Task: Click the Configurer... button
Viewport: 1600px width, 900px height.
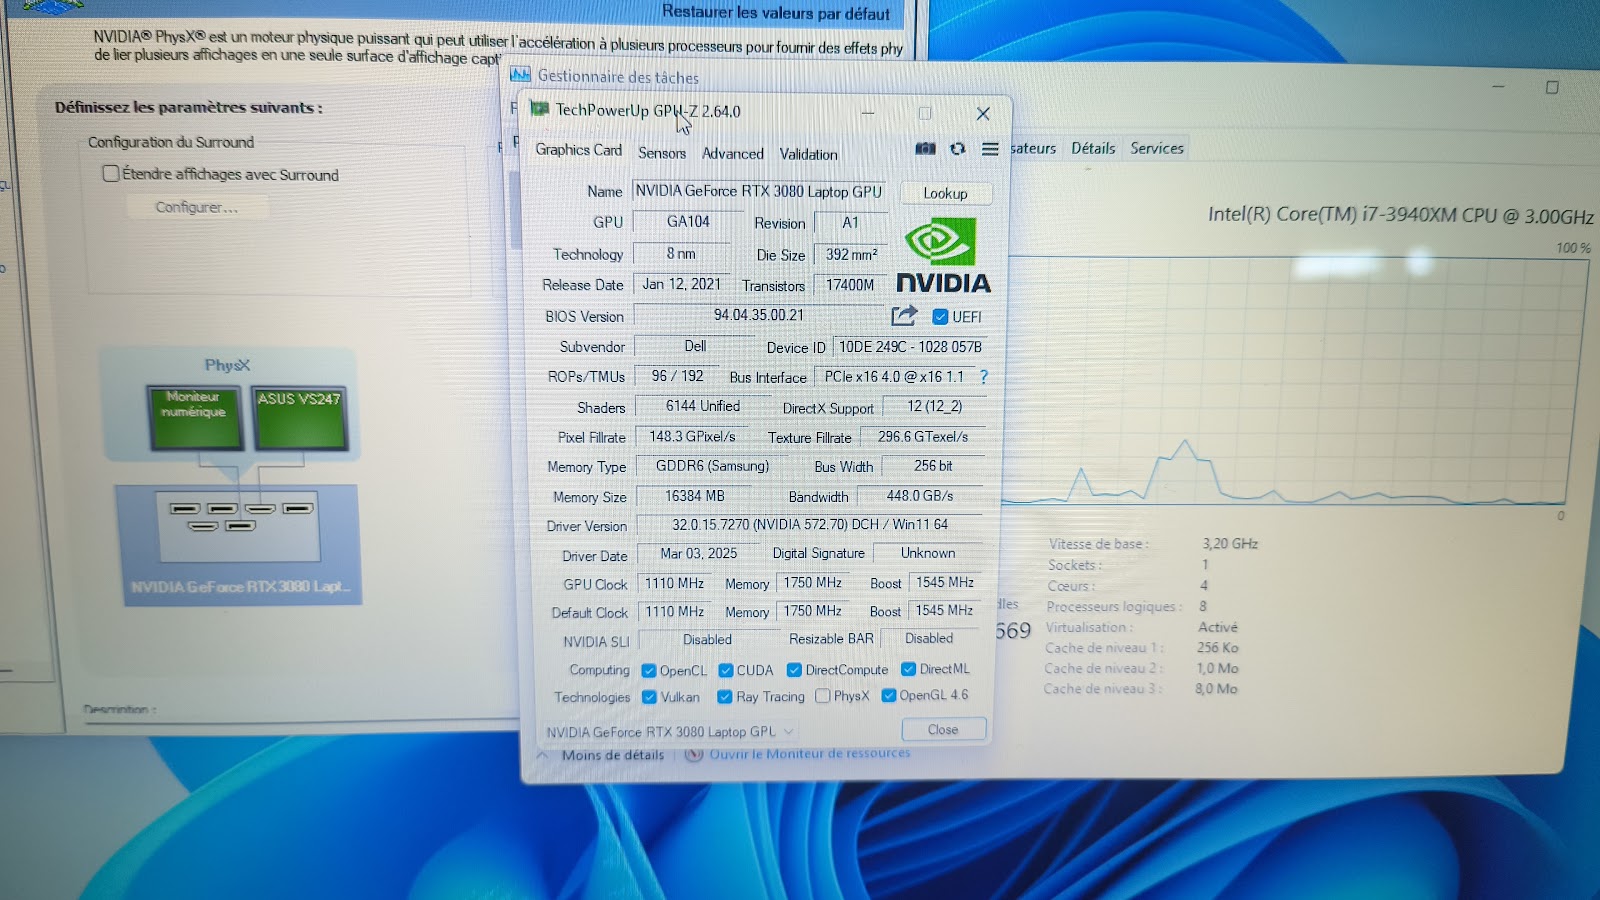Action: point(197,207)
